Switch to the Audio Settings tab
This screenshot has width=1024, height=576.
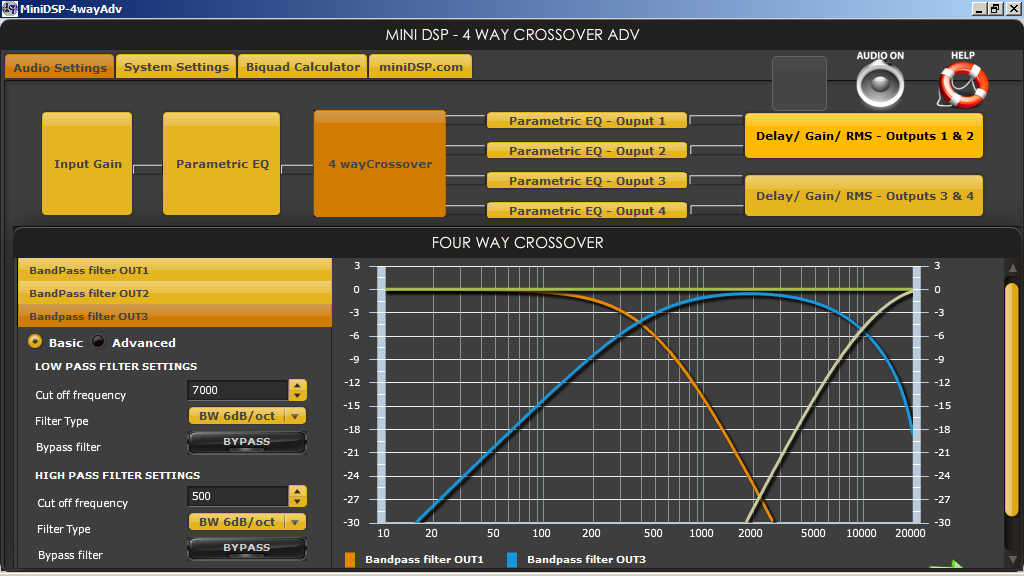[59, 67]
